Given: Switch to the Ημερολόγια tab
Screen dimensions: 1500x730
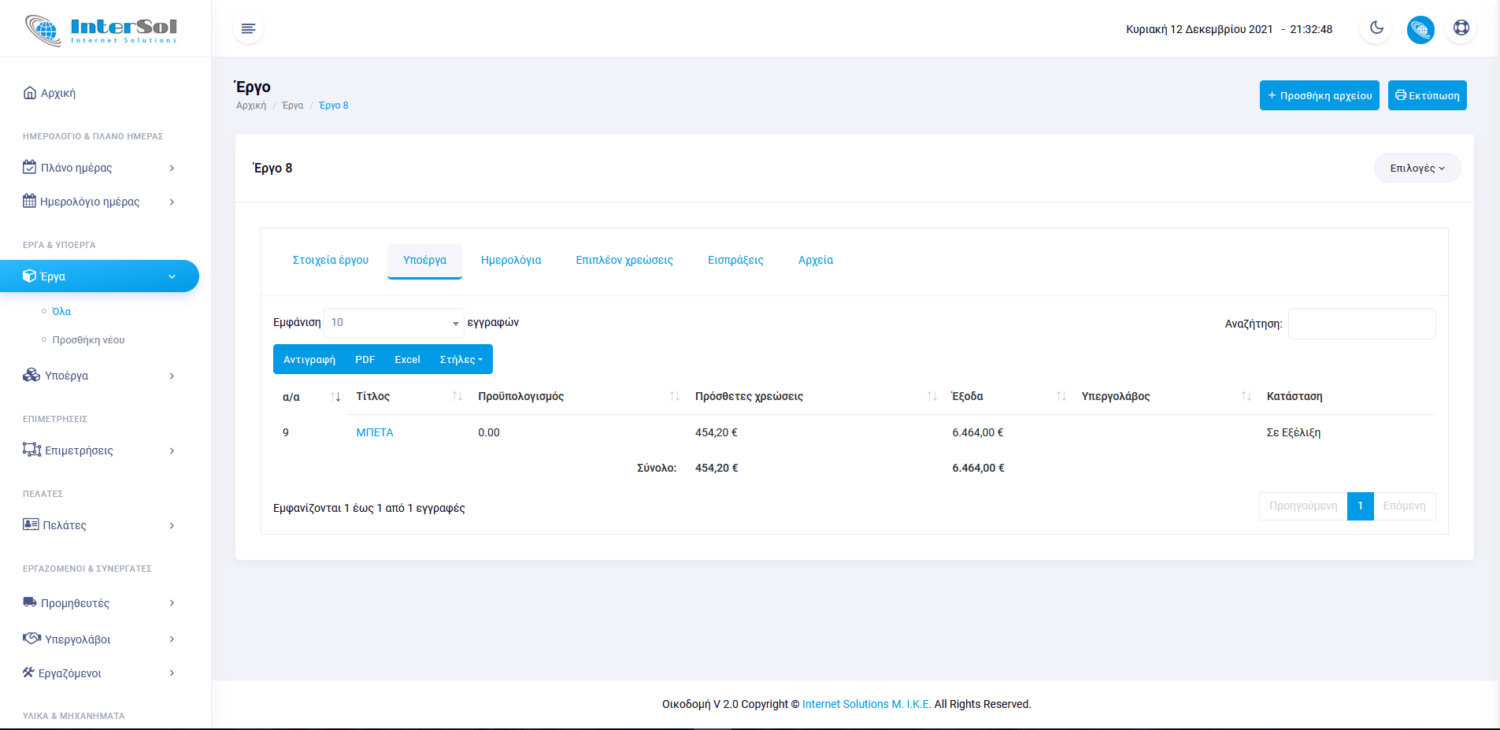Looking at the screenshot, I should tap(511, 260).
